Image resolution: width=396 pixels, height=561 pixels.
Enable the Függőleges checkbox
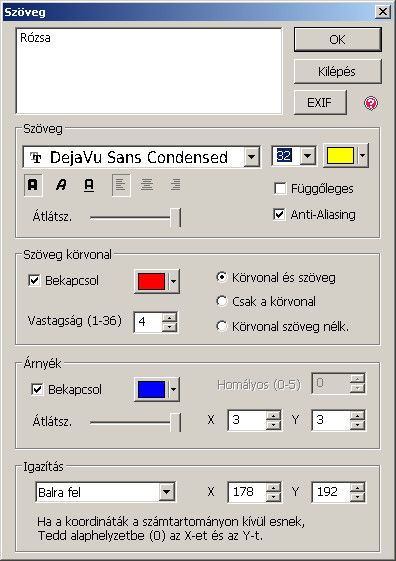[280, 188]
